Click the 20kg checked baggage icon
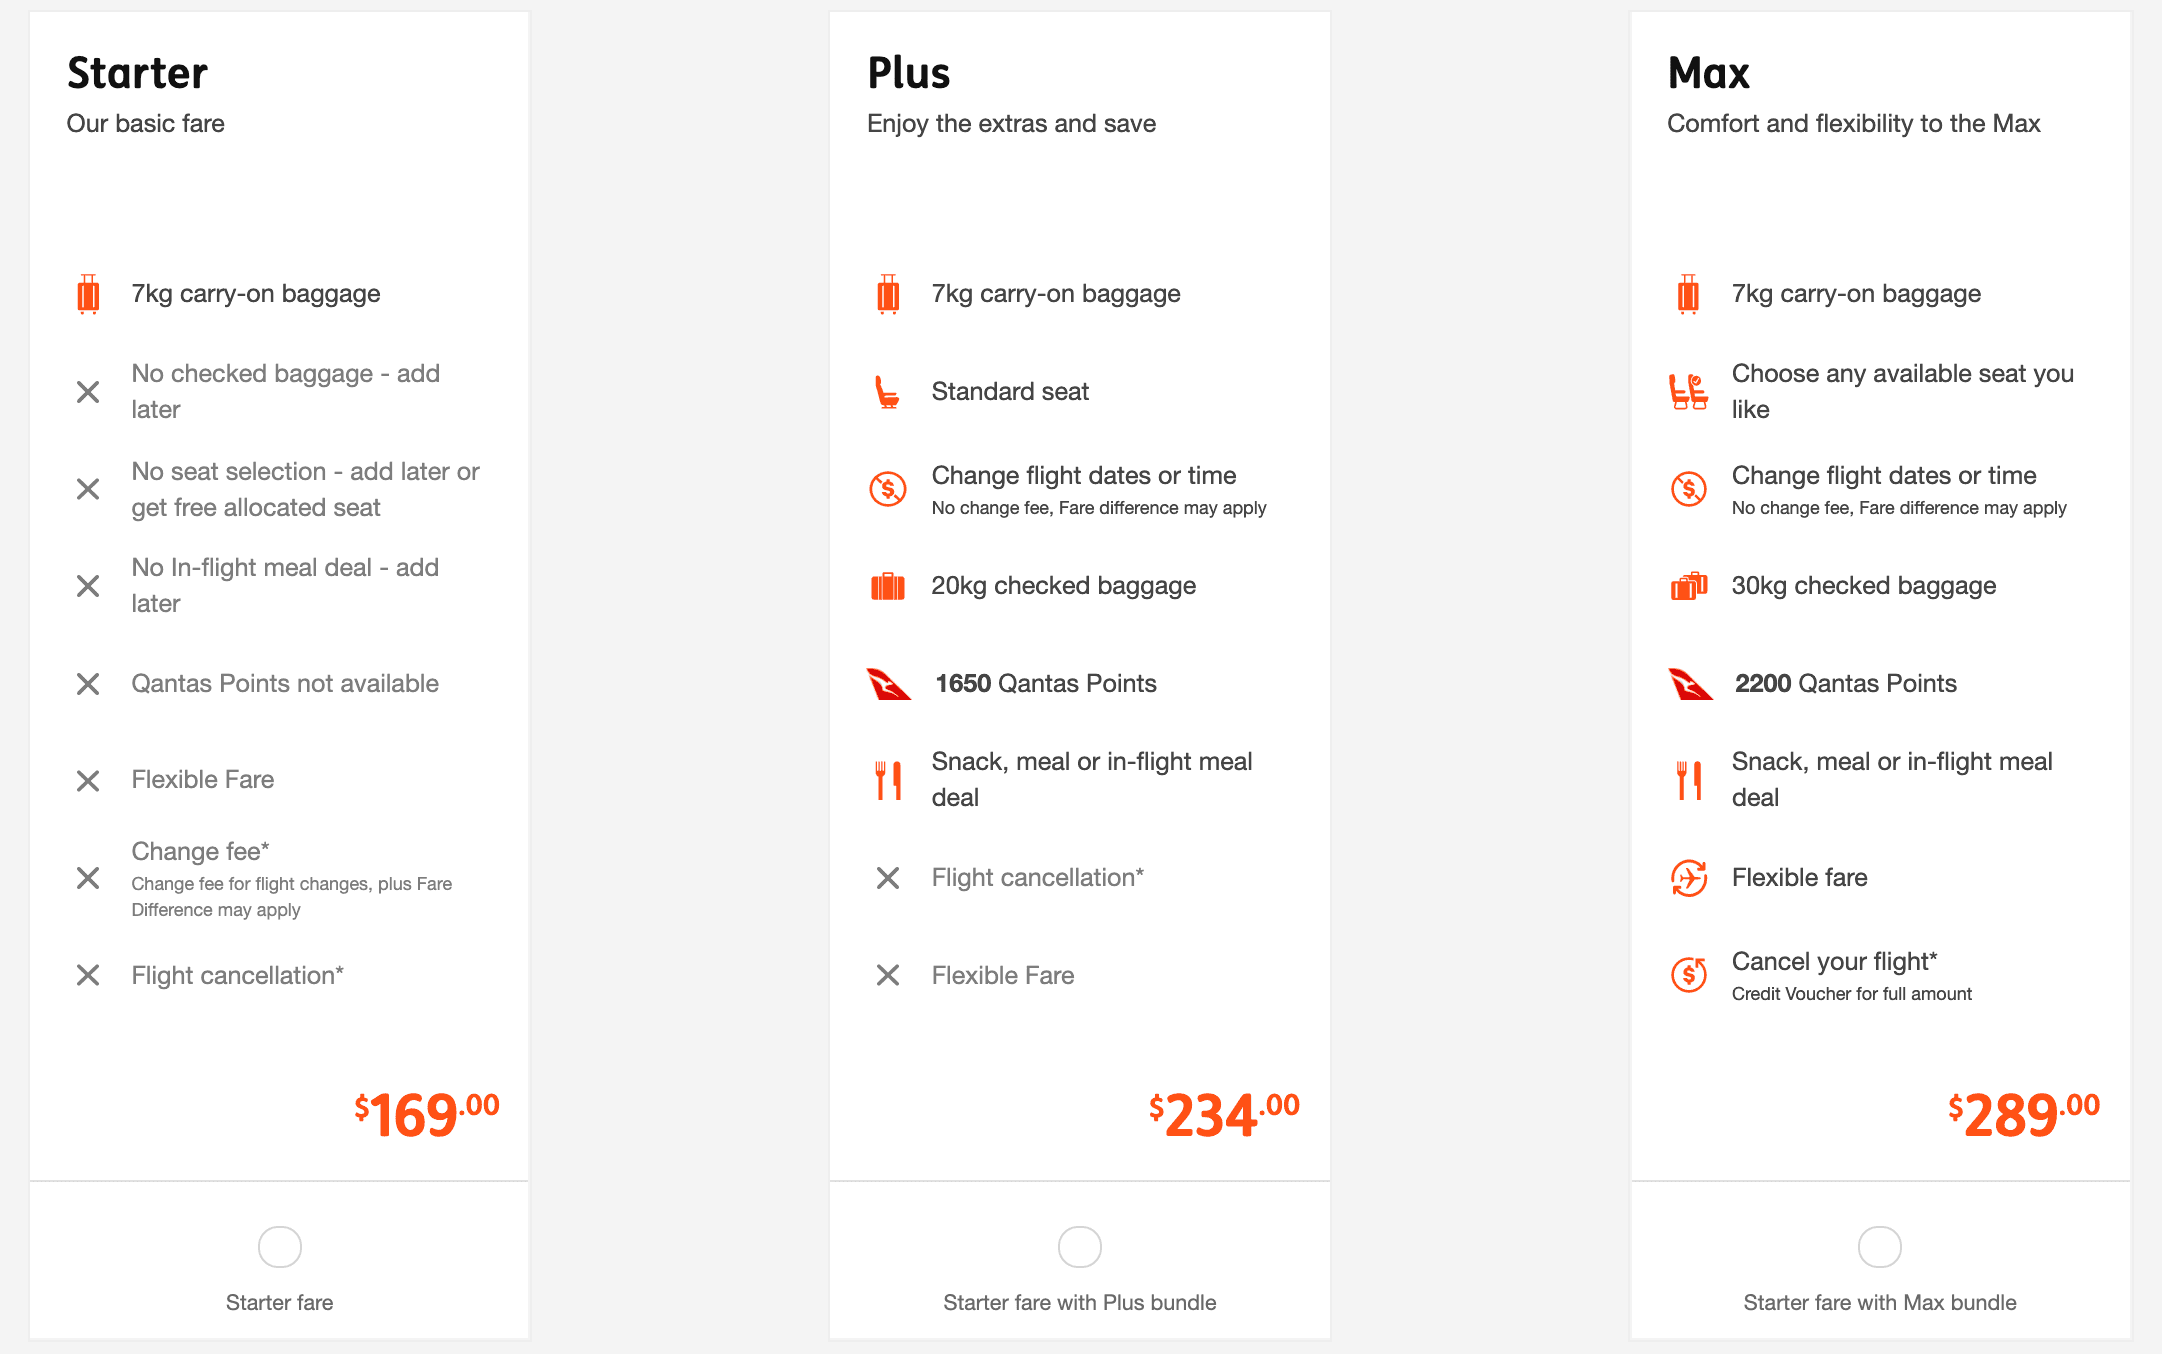This screenshot has width=2162, height=1354. click(887, 586)
